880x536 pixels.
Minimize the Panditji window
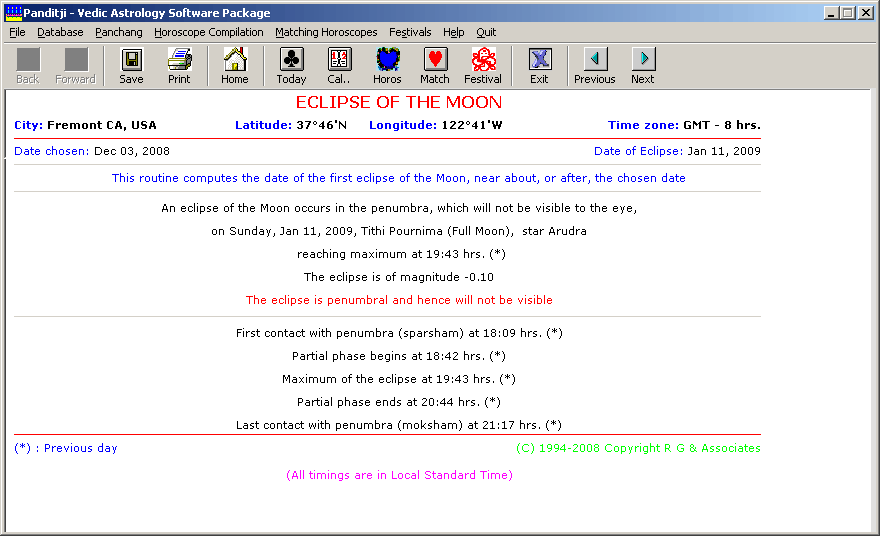(x=832, y=13)
